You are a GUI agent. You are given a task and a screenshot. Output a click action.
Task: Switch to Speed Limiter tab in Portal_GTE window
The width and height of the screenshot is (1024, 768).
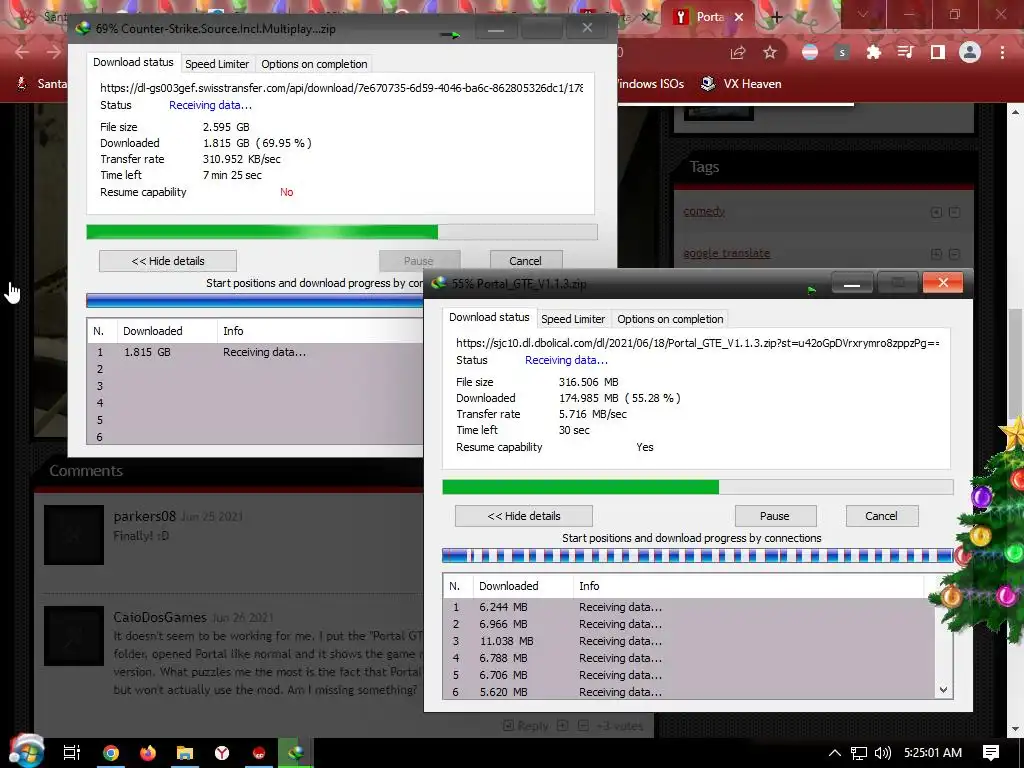point(573,319)
